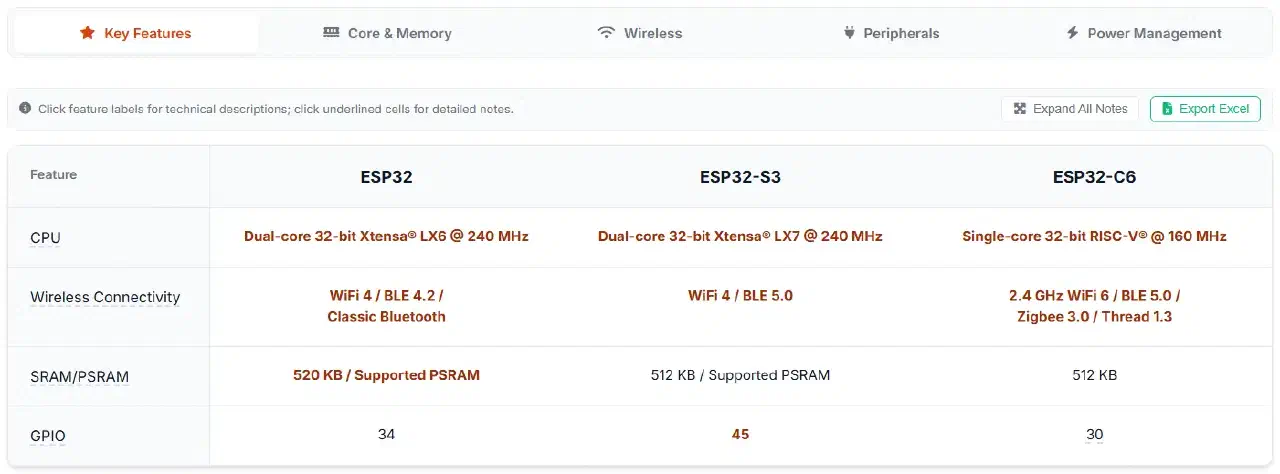Click the WiFi icon beside Wireless
This screenshot has height=474, width=1280.
[606, 33]
